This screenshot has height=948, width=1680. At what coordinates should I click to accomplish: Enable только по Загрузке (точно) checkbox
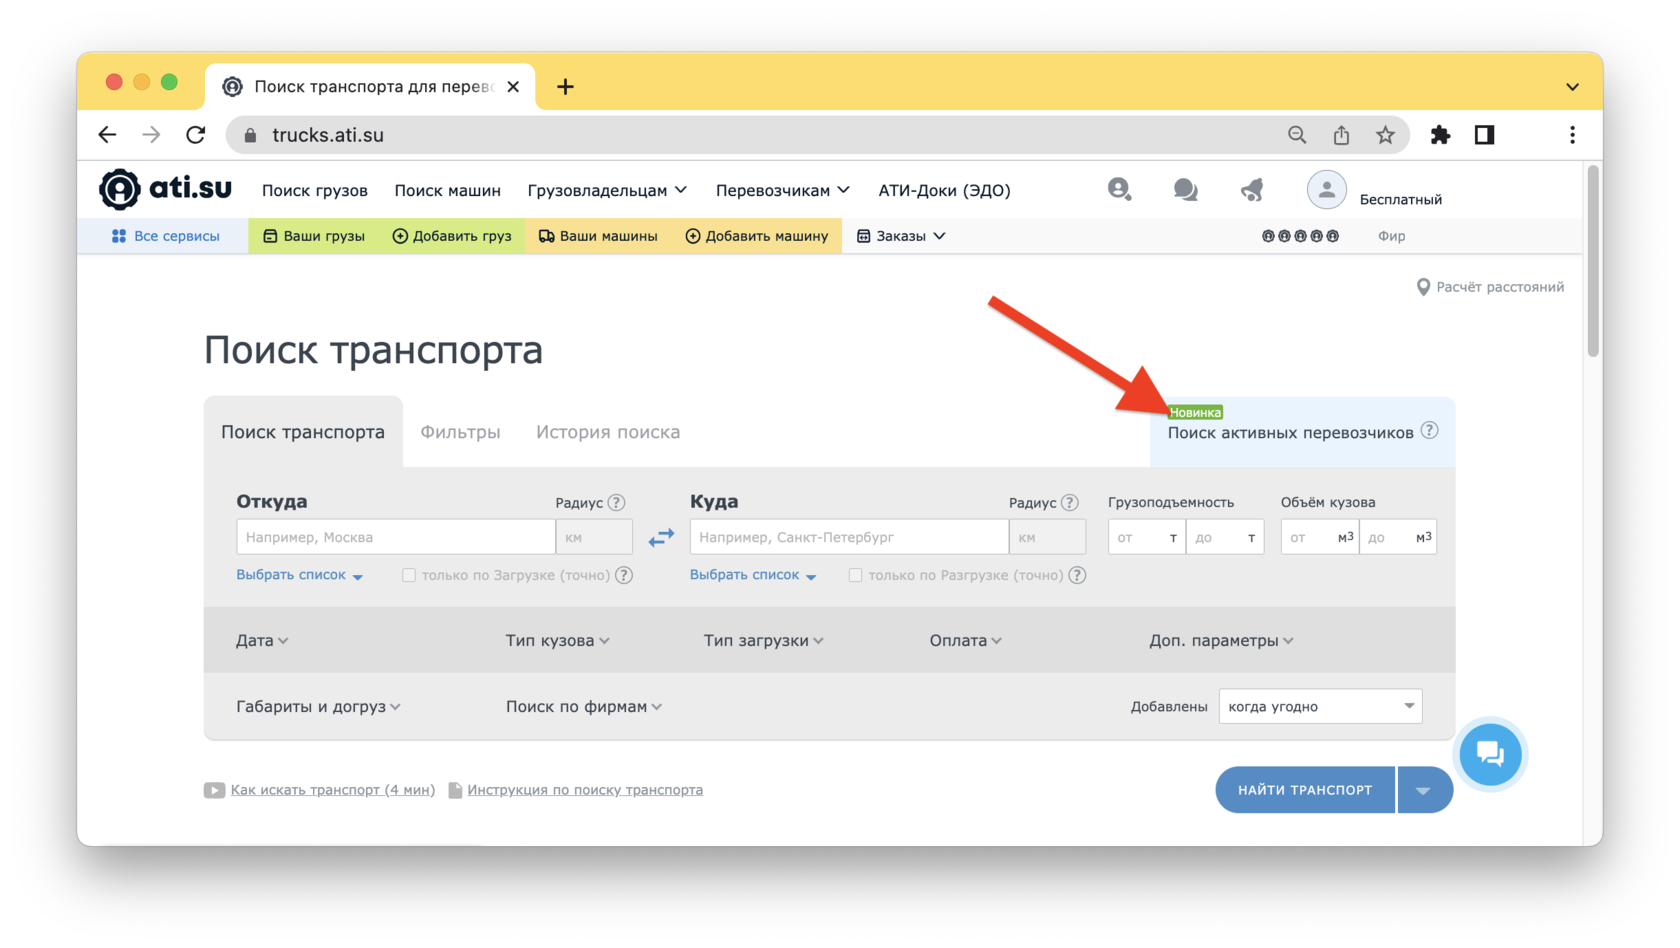[409, 575]
